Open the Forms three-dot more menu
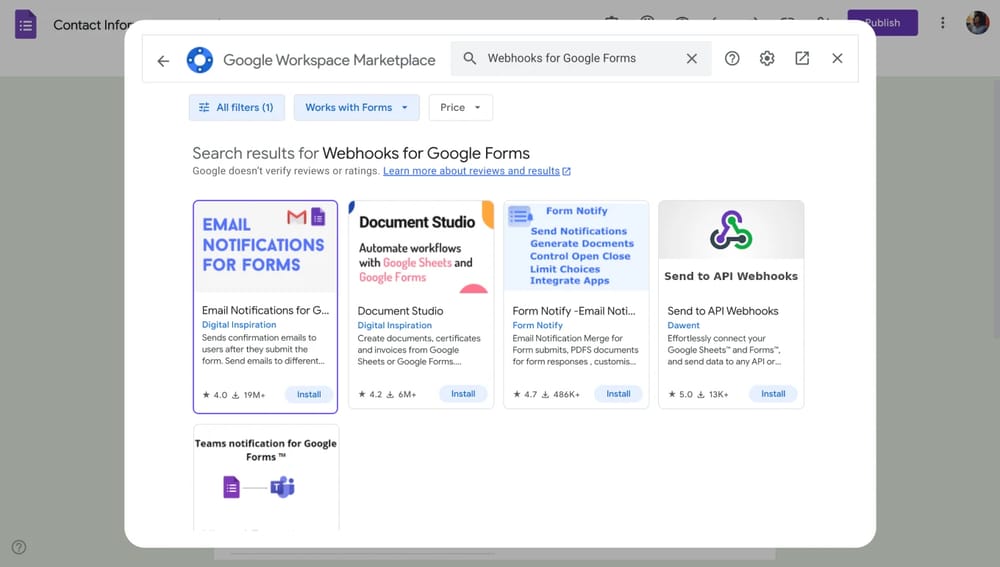The width and height of the screenshot is (1000, 567). 942,23
